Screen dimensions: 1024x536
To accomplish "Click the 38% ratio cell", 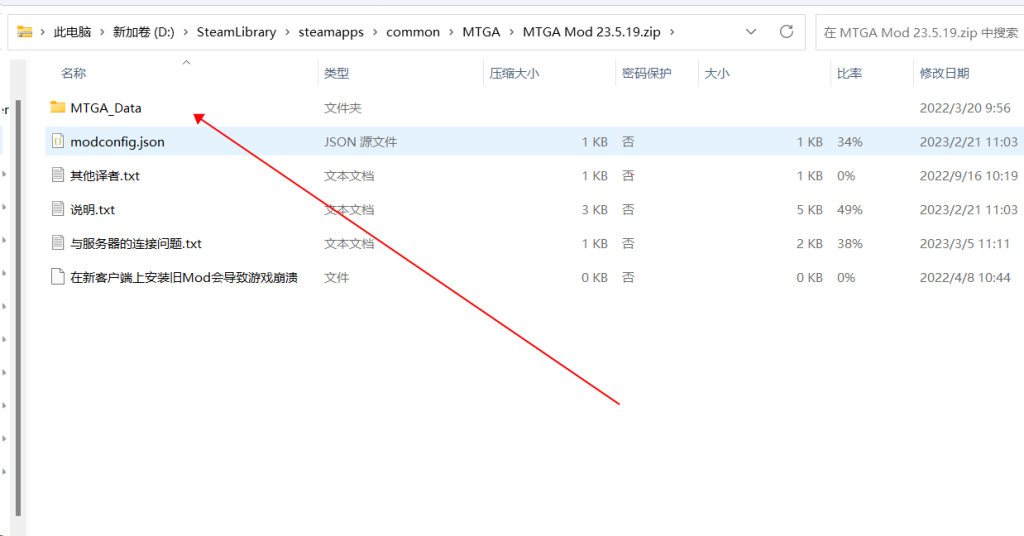I will pyautogui.click(x=850, y=244).
